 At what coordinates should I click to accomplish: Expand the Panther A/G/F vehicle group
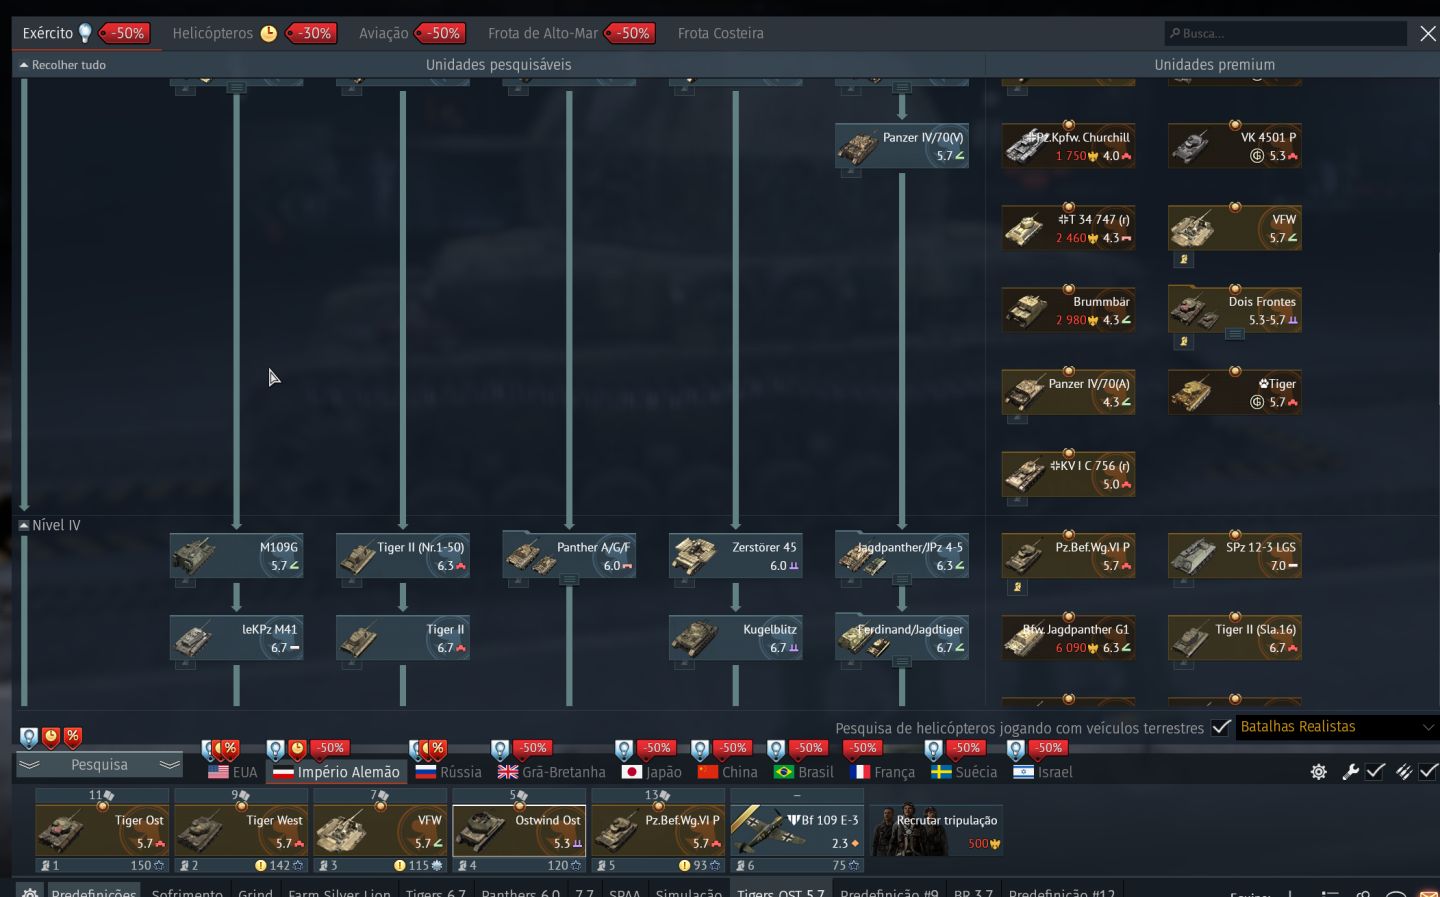click(569, 580)
